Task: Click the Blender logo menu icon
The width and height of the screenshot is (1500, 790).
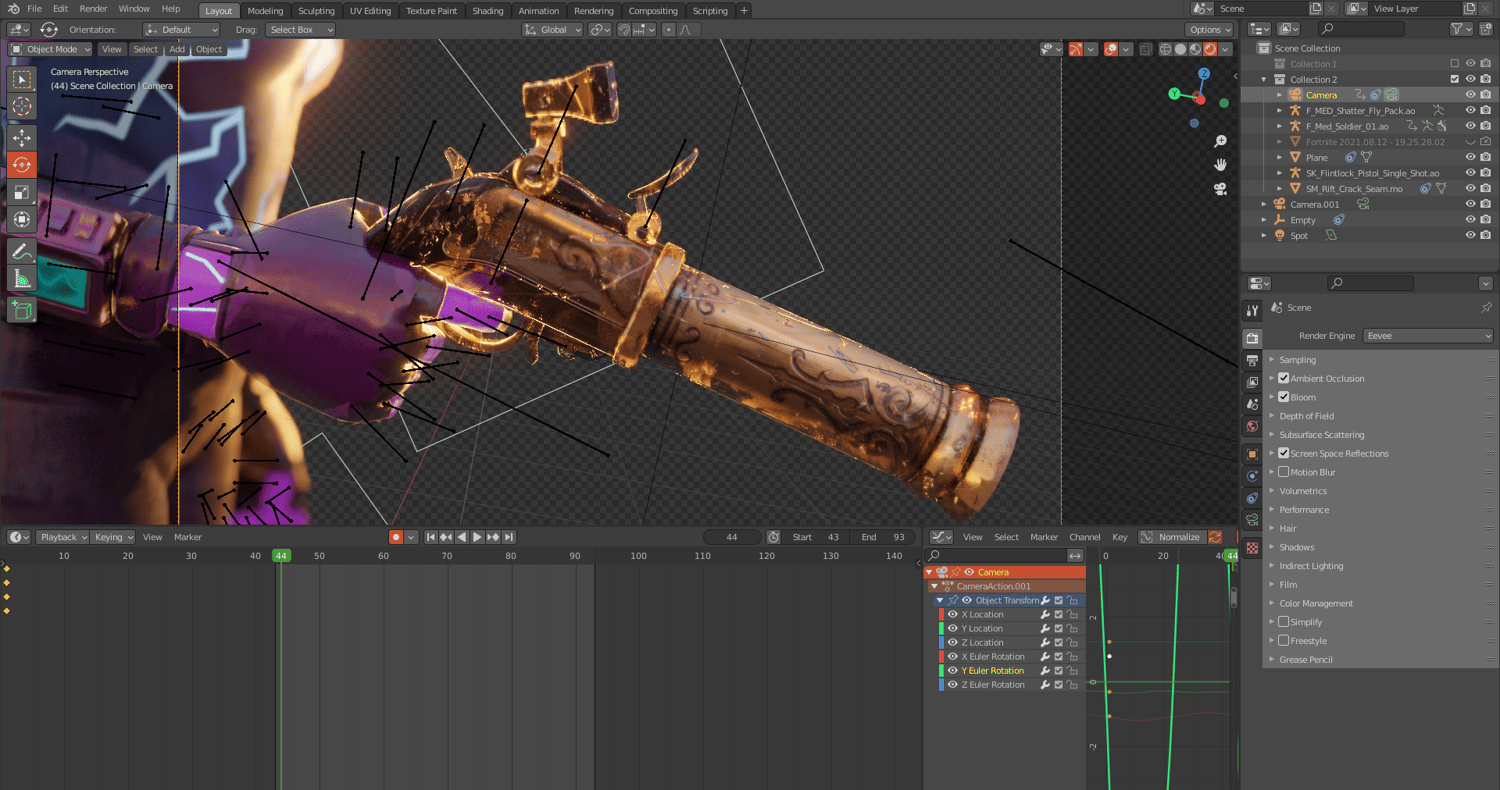Action: tap(13, 9)
